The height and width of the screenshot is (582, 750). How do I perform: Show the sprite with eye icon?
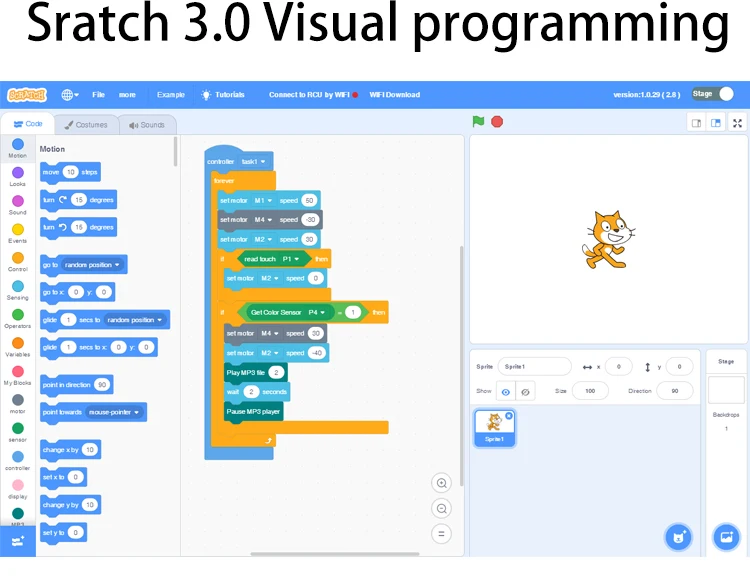pyautogui.click(x=506, y=392)
